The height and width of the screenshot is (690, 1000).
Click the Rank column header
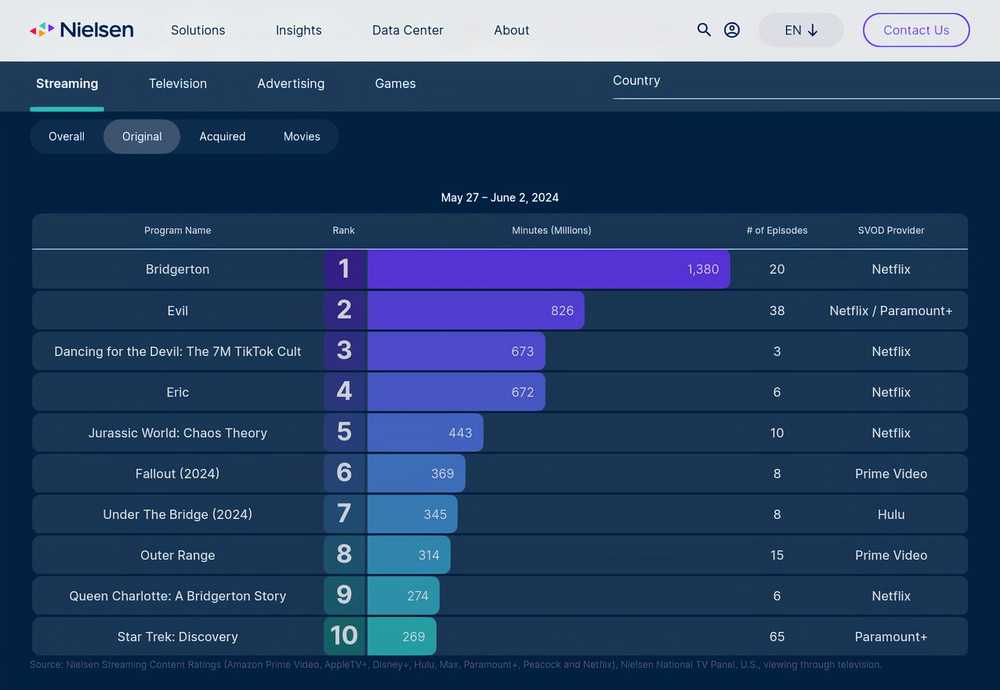click(x=344, y=230)
